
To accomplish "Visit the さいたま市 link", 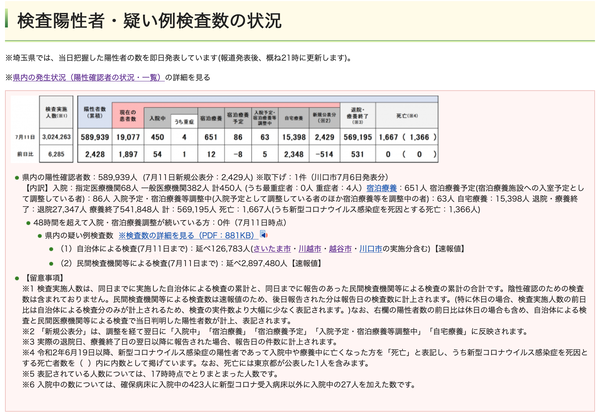I will 272,249.
